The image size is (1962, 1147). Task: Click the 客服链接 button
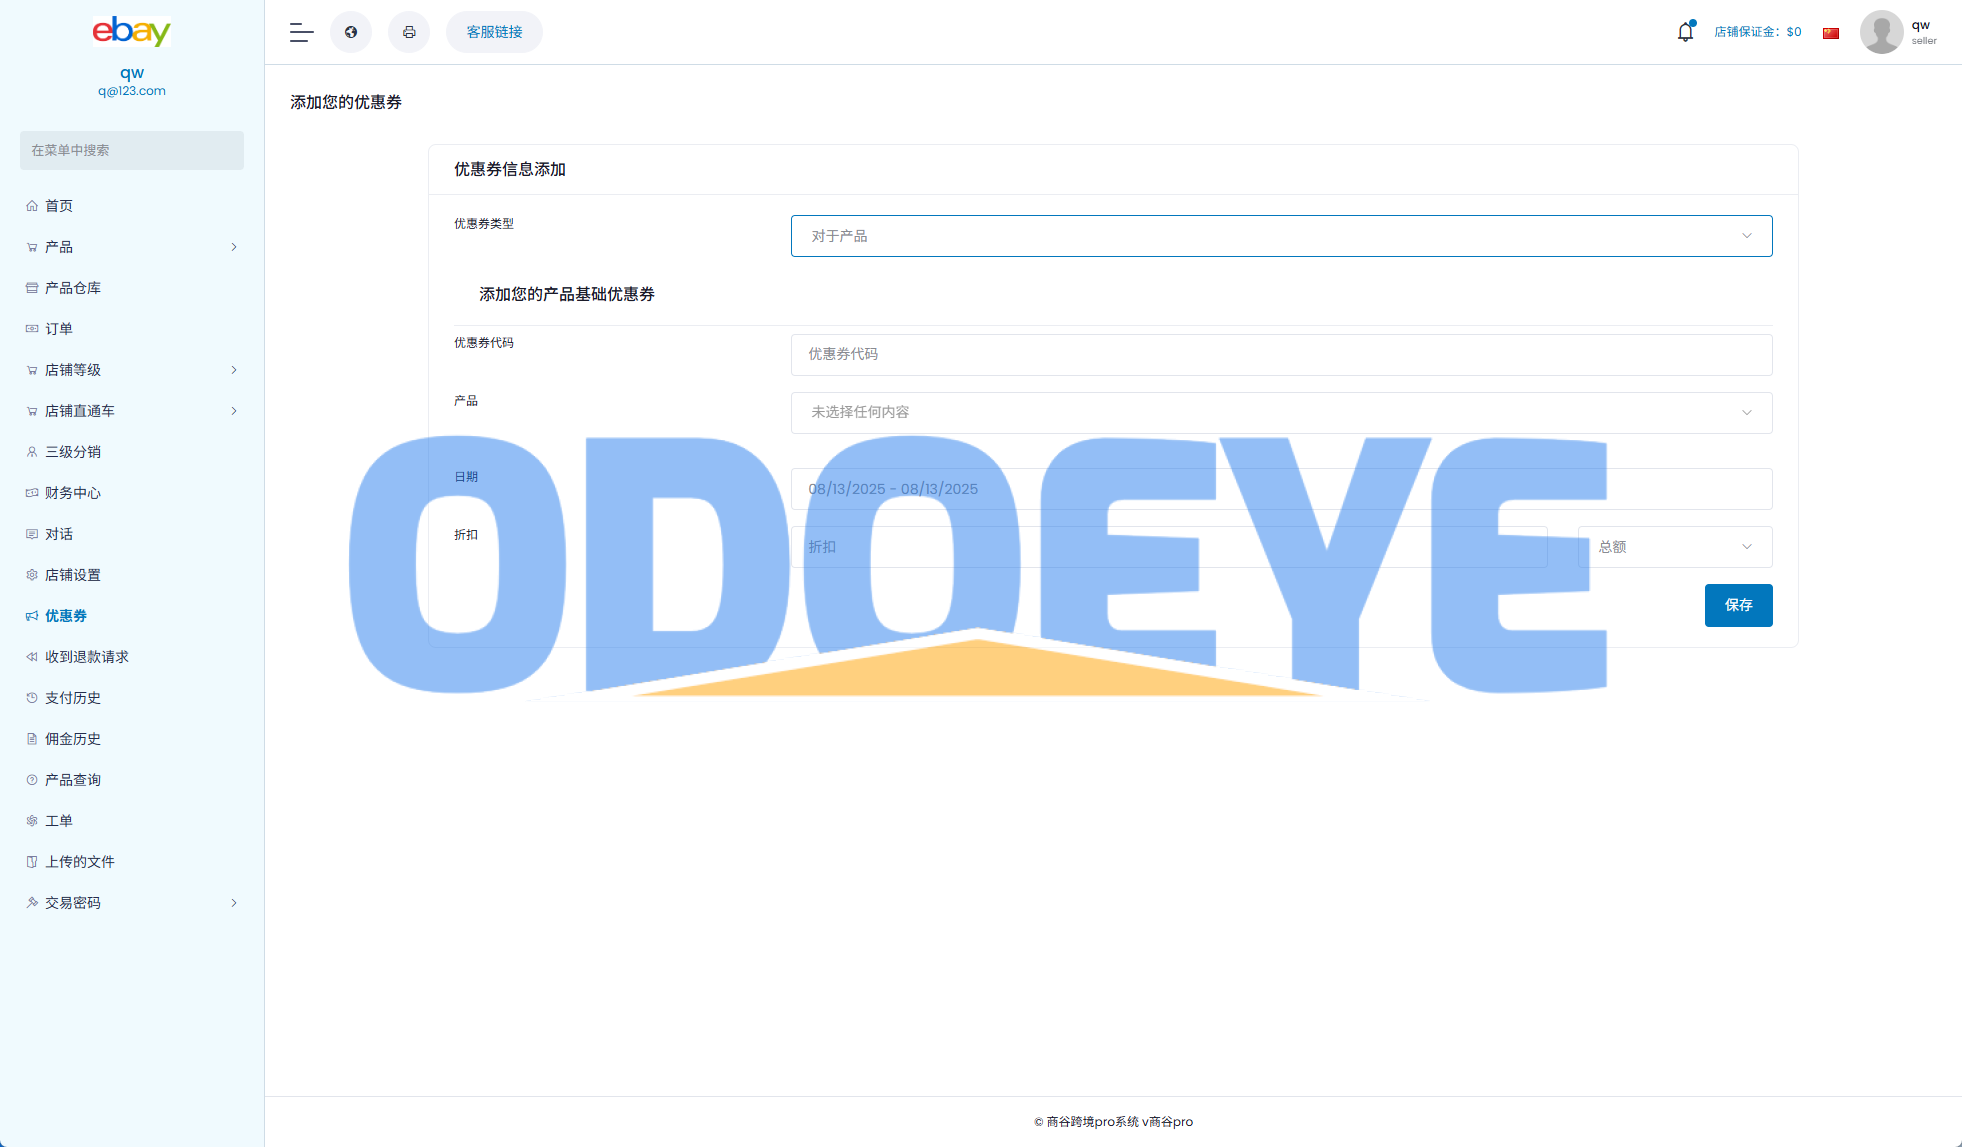pos(494,32)
